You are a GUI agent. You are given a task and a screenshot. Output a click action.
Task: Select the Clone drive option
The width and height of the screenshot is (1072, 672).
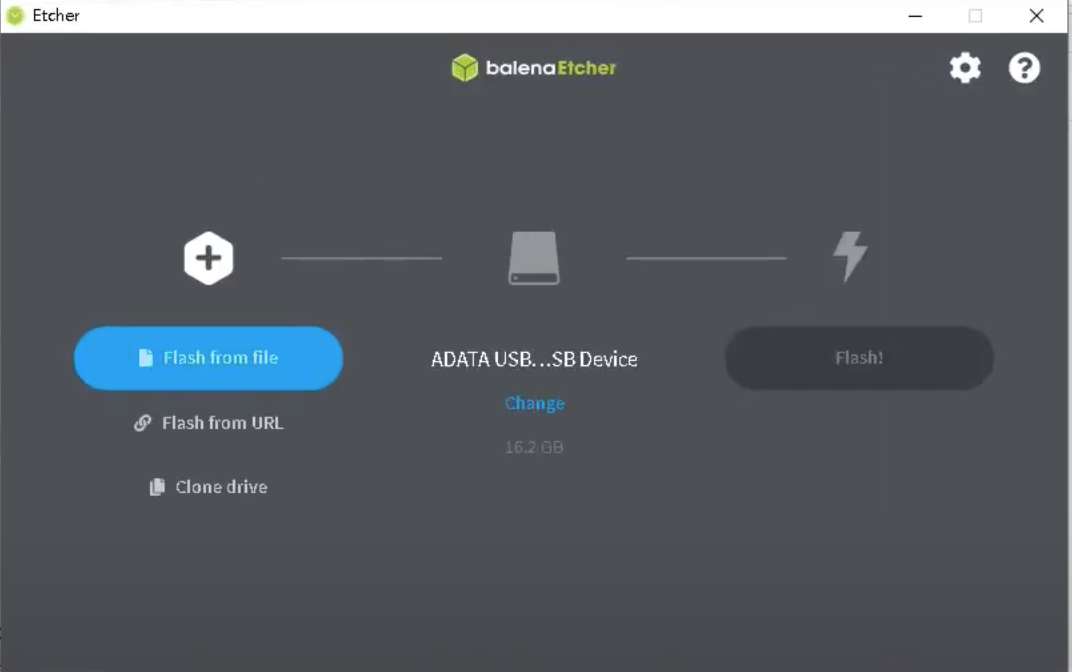point(221,487)
